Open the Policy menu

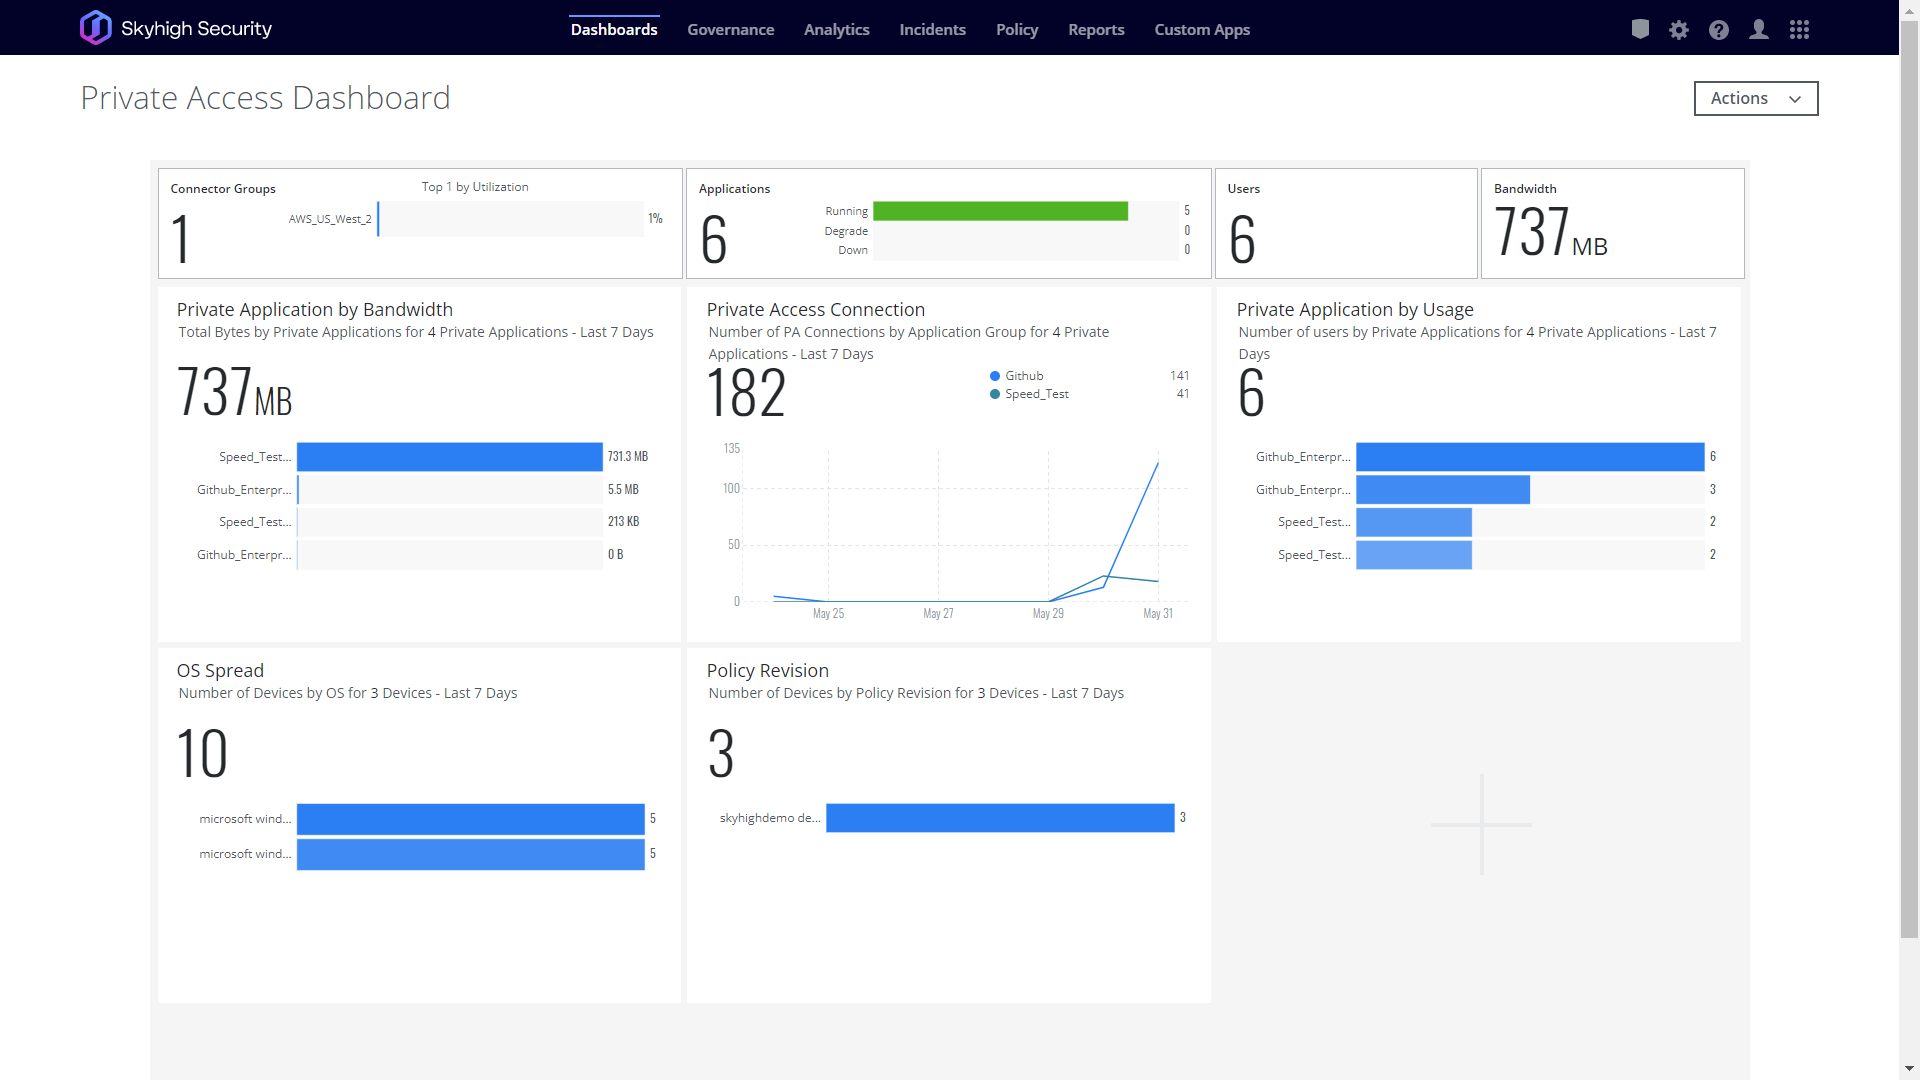[1017, 30]
